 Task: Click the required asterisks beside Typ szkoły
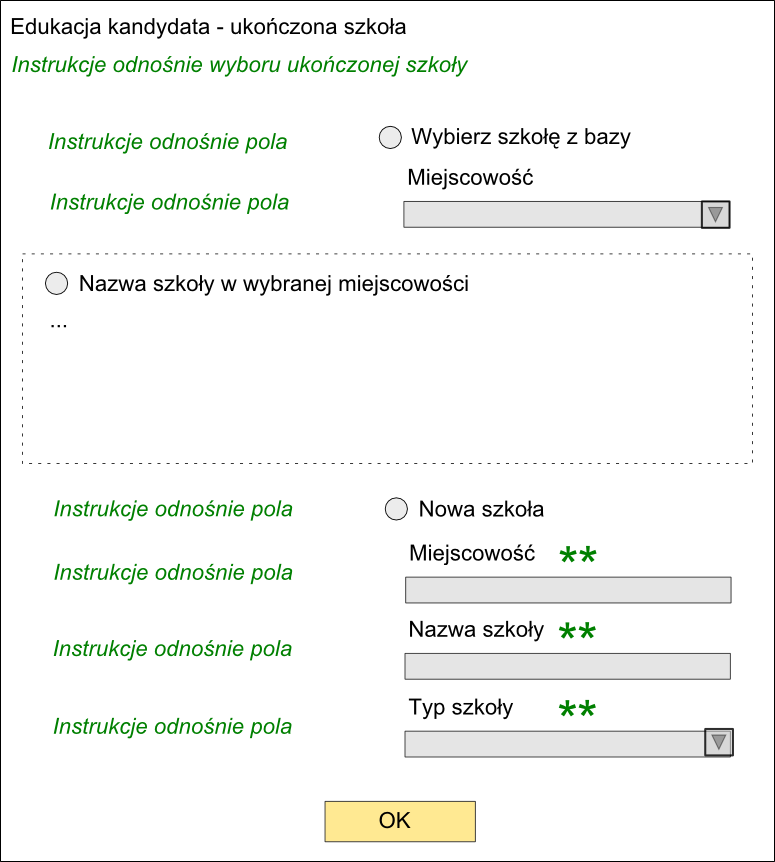(x=578, y=709)
